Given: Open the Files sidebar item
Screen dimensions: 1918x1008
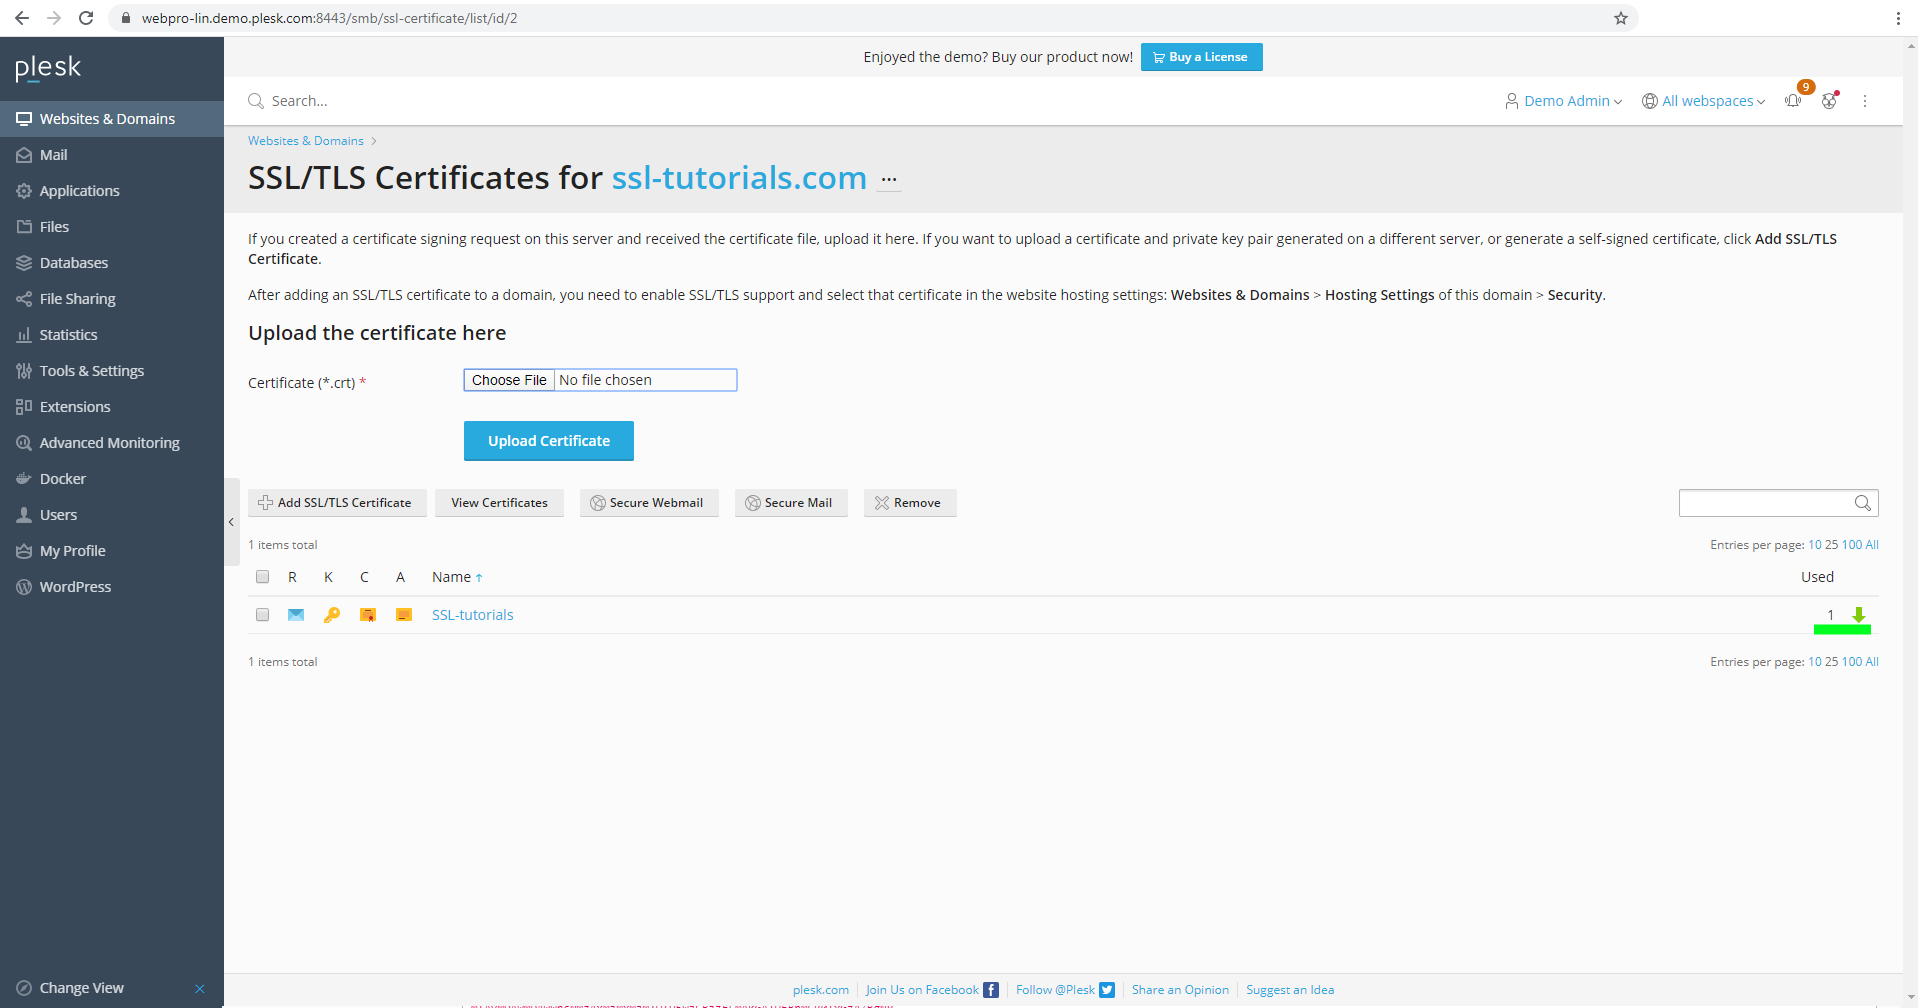Looking at the screenshot, I should point(111,227).
